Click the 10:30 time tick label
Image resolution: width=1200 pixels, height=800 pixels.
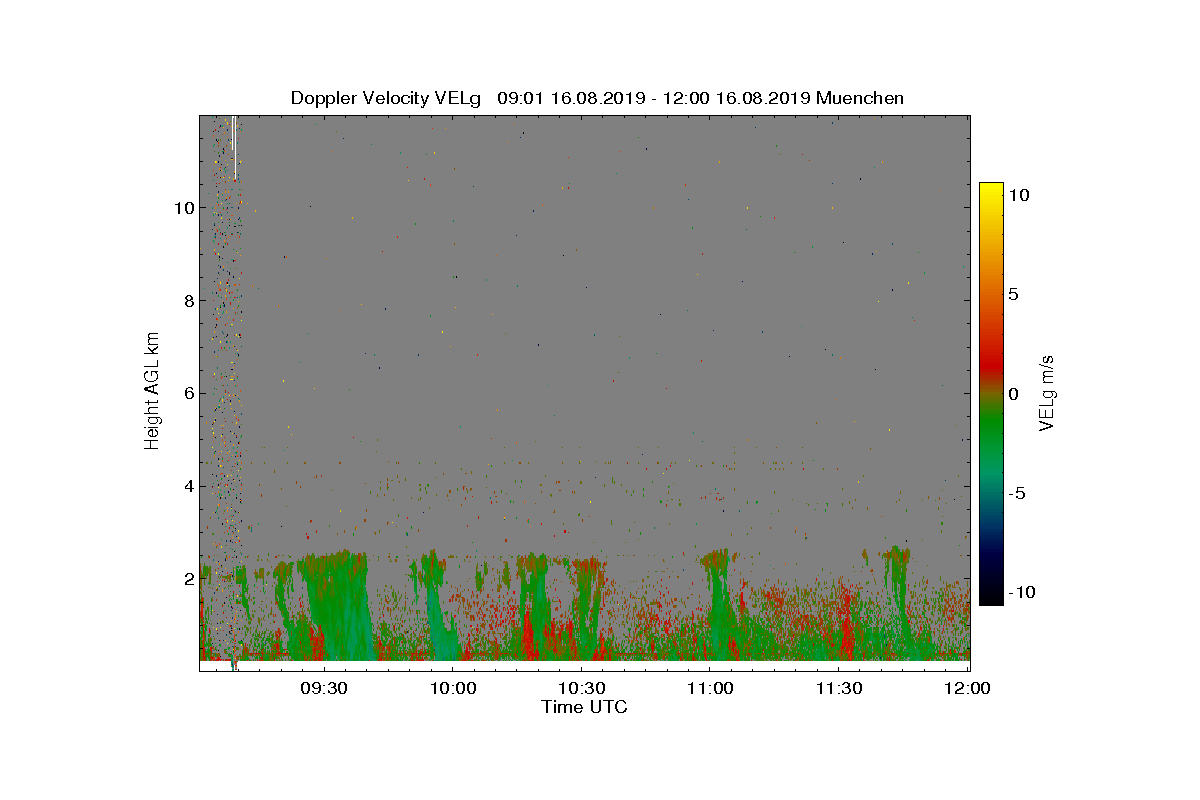(x=582, y=689)
